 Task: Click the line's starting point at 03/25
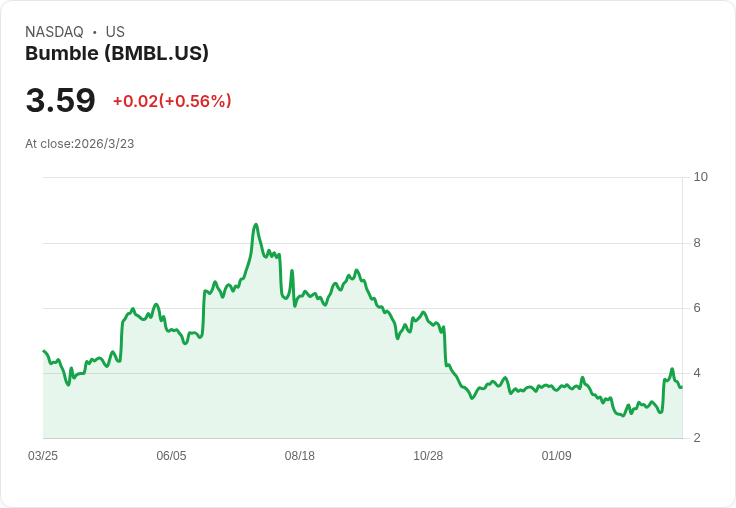click(x=44, y=351)
